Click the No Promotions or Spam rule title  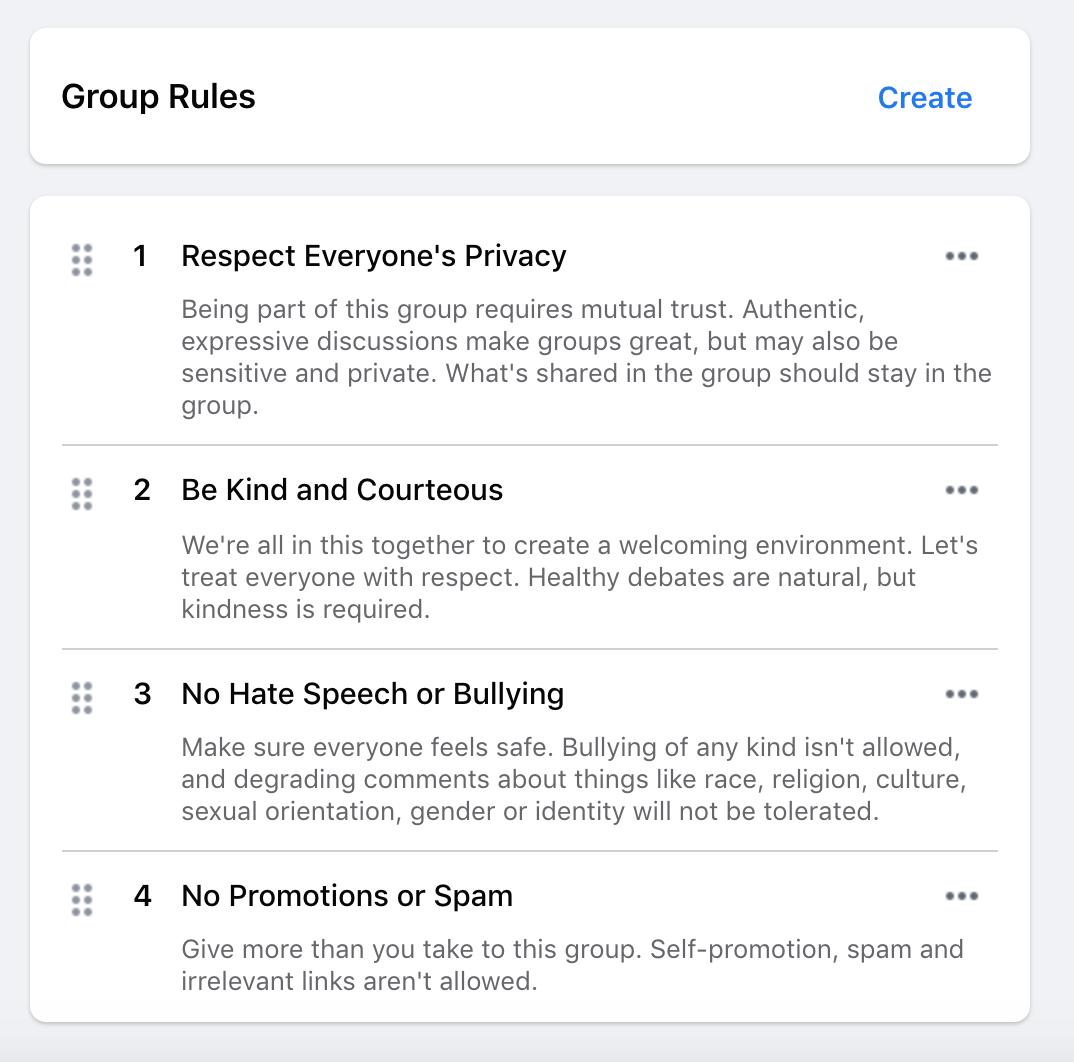click(x=347, y=896)
